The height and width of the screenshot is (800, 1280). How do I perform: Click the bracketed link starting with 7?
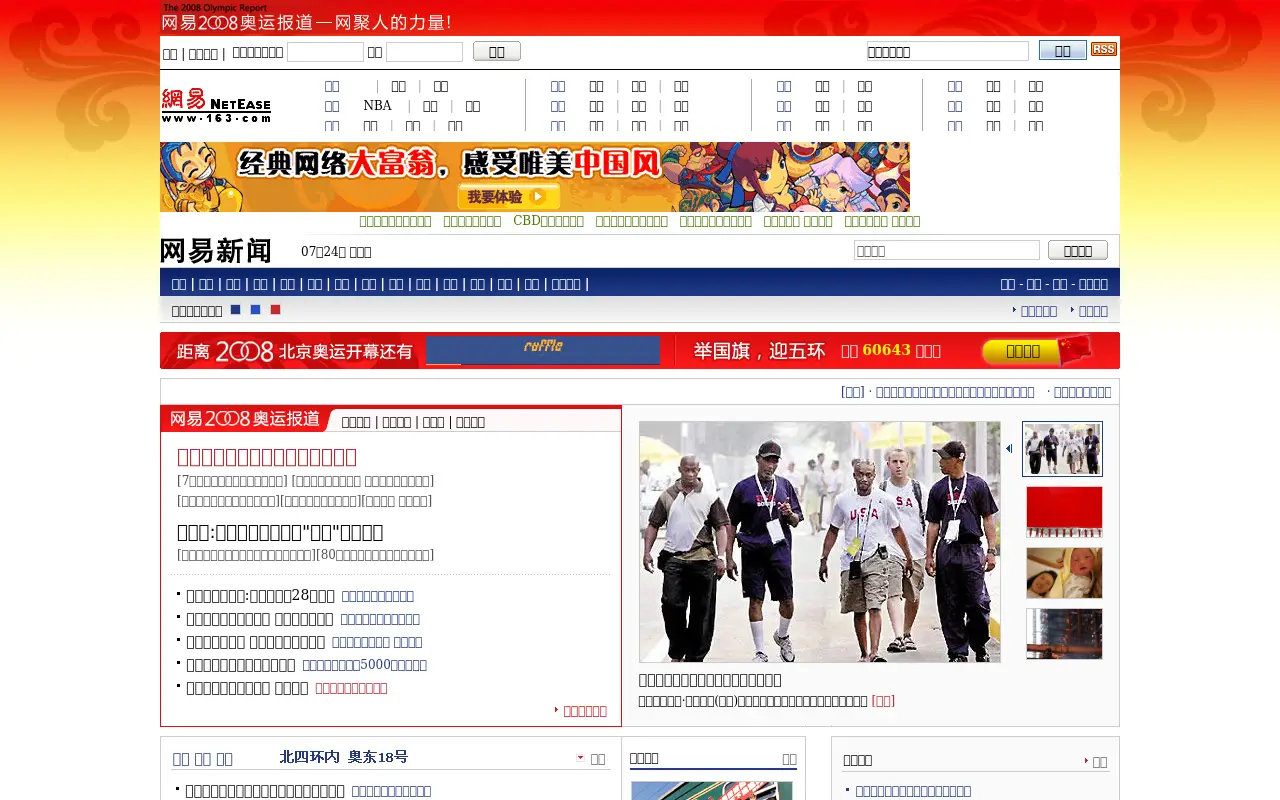coord(233,481)
